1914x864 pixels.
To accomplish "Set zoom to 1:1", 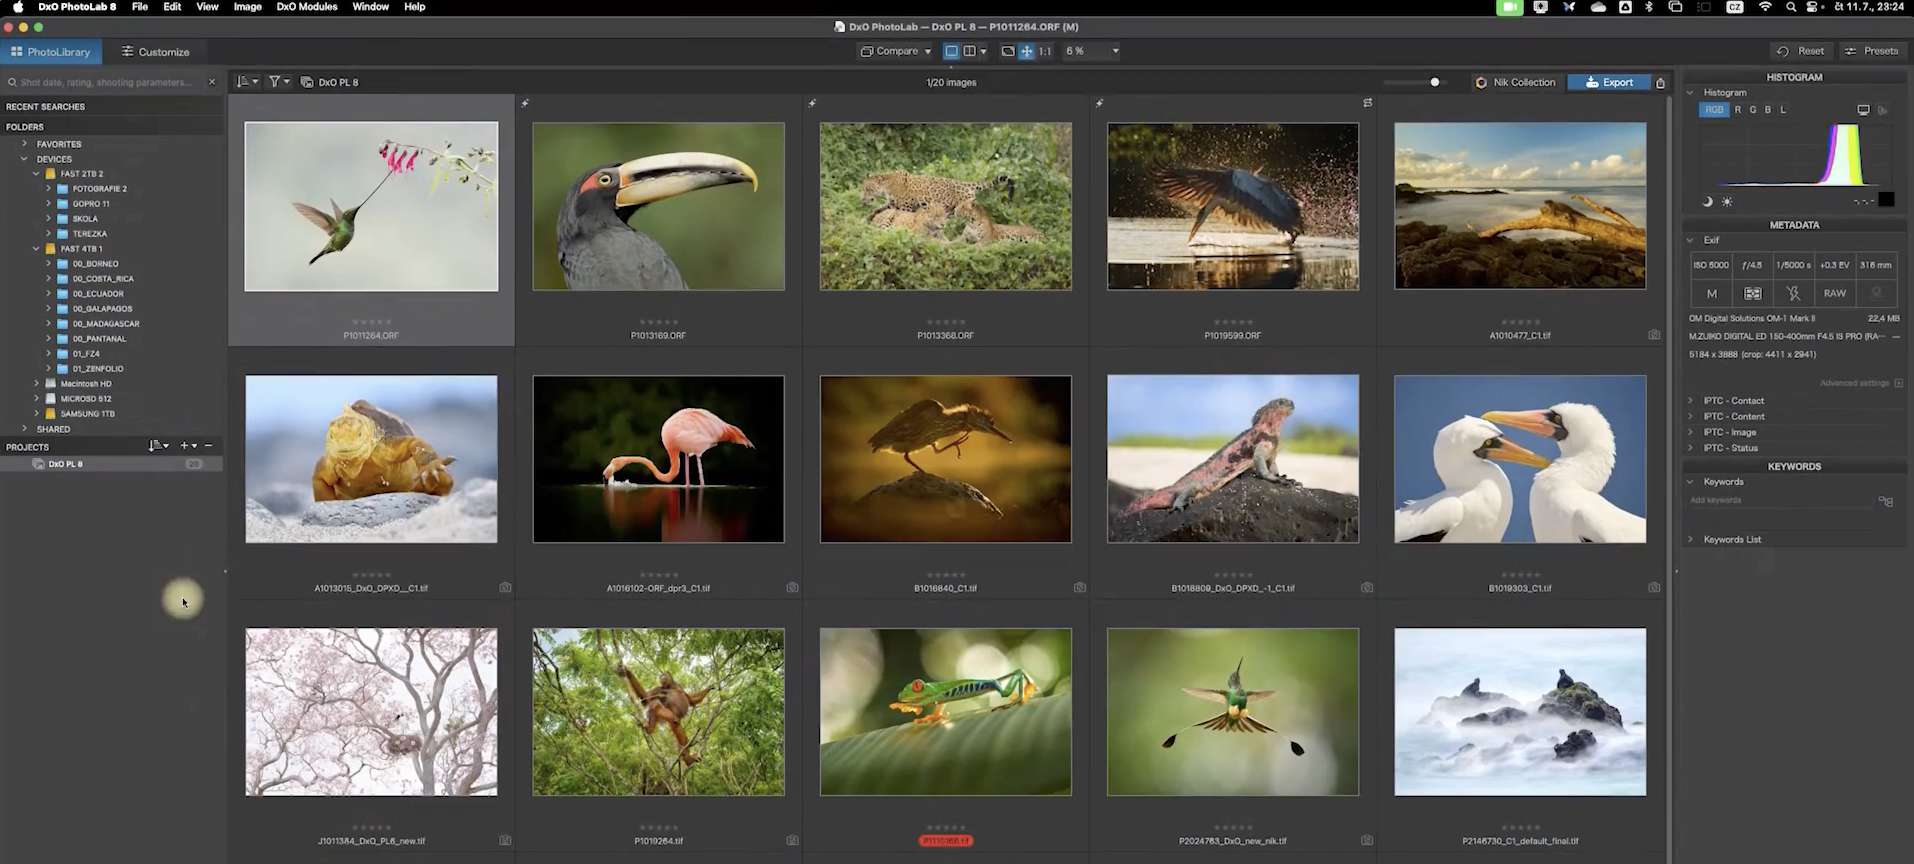I will [1045, 51].
